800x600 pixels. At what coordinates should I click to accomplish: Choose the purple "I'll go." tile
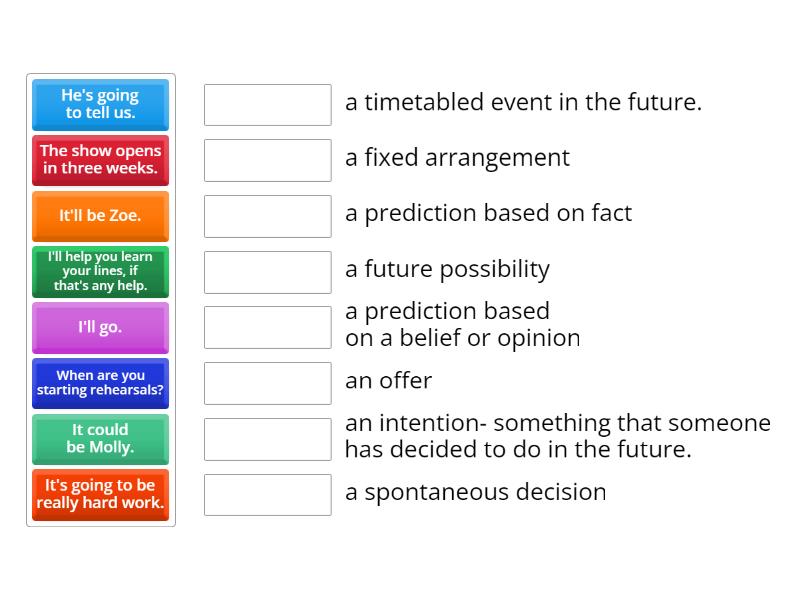(x=100, y=327)
